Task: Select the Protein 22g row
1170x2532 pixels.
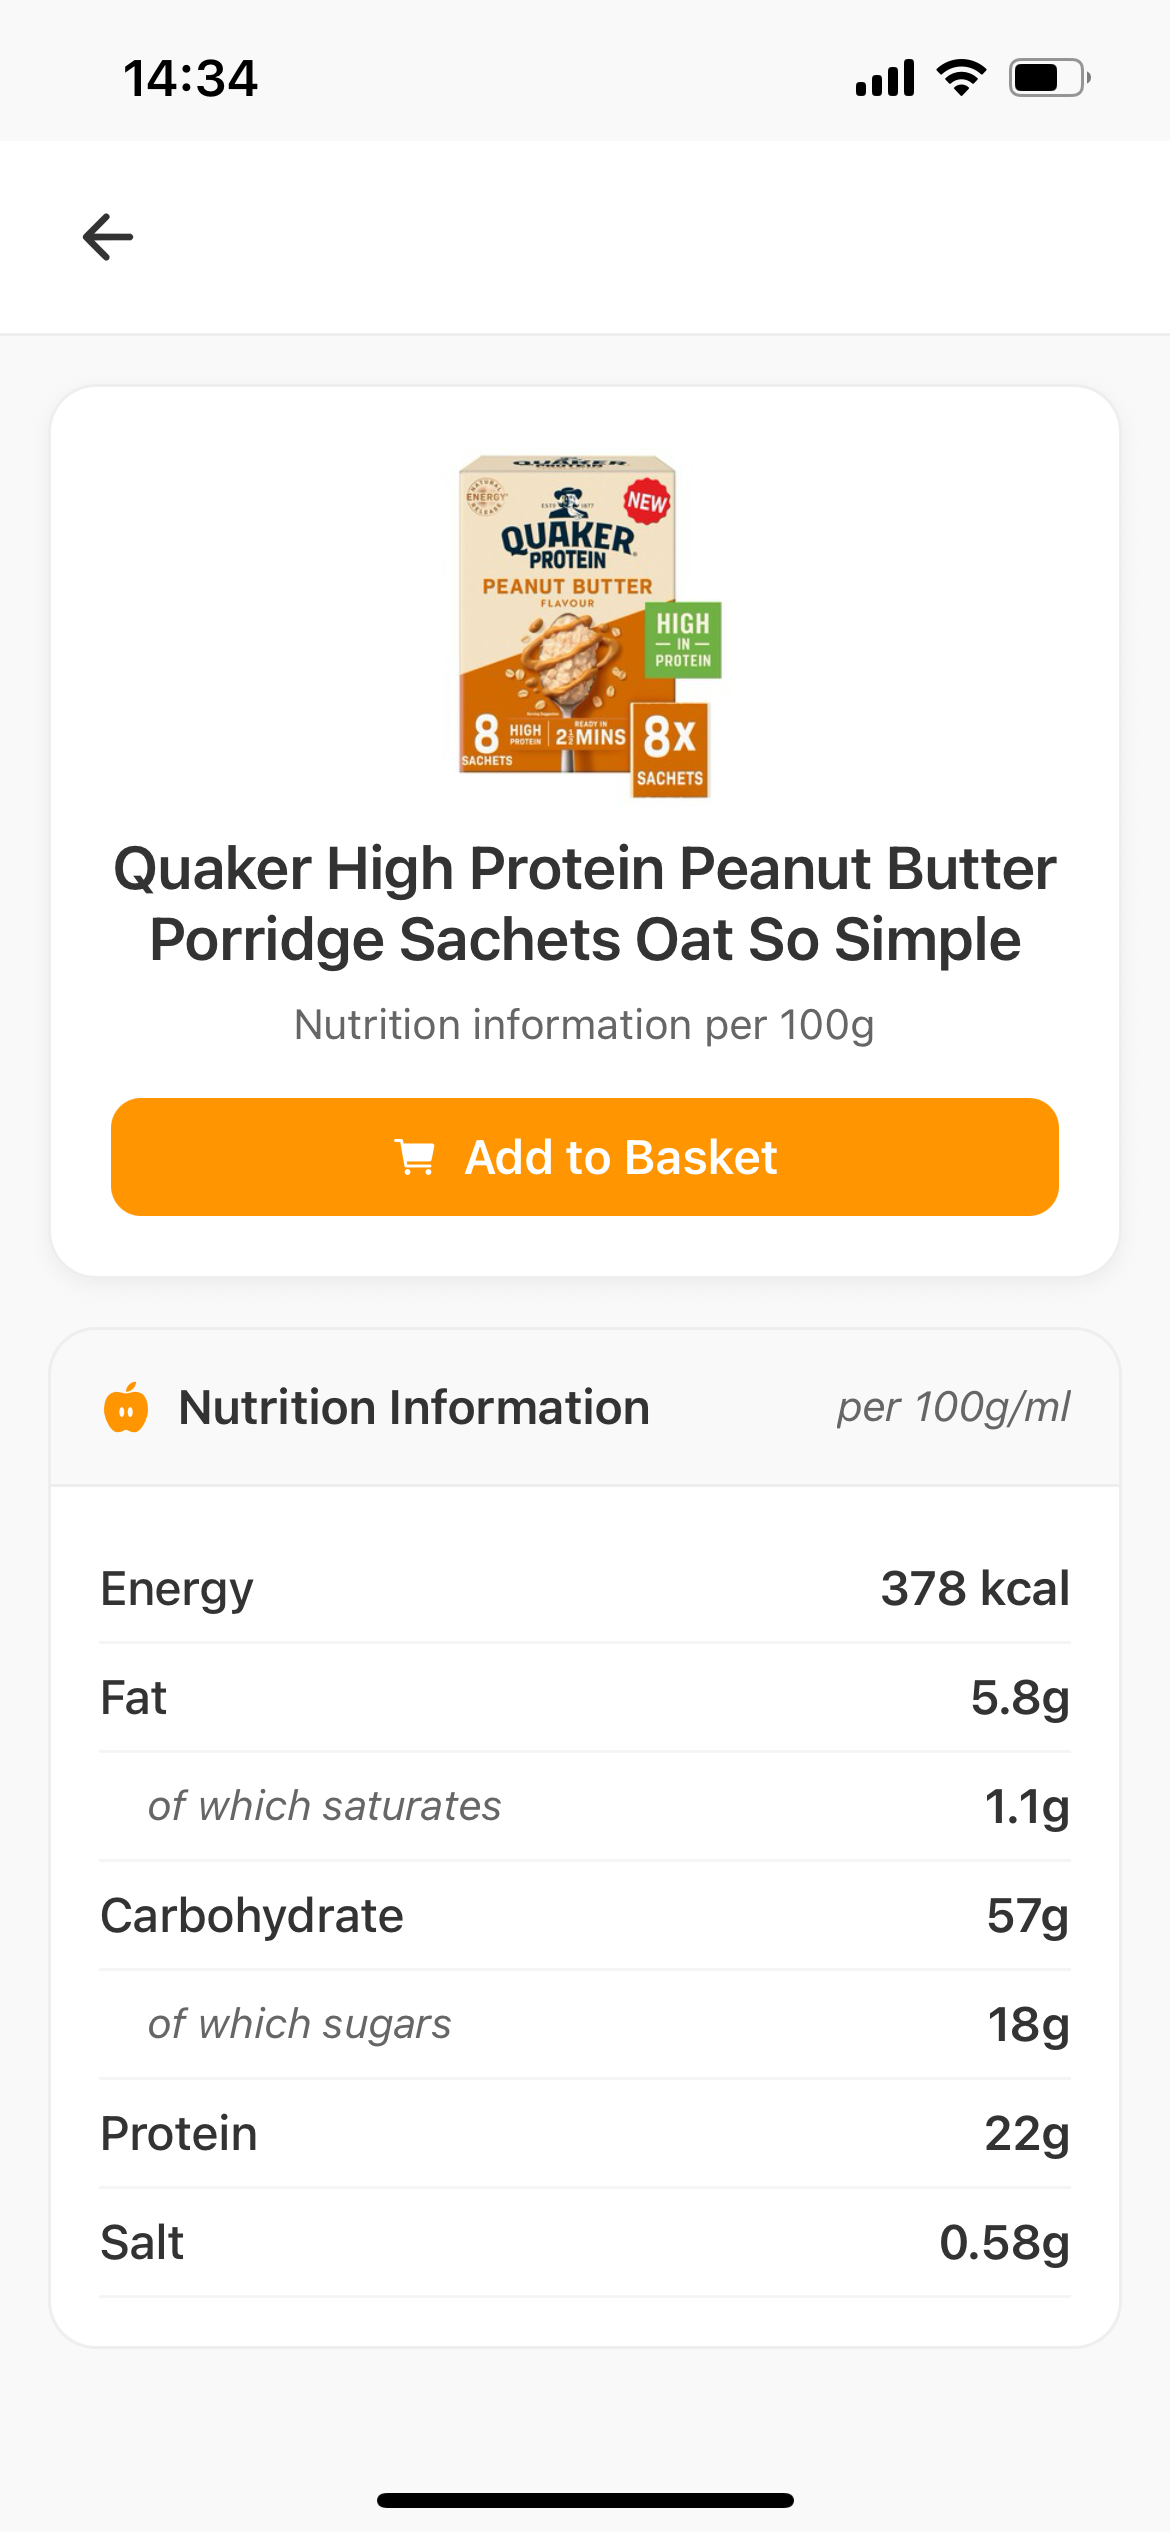Action: coord(585,2133)
